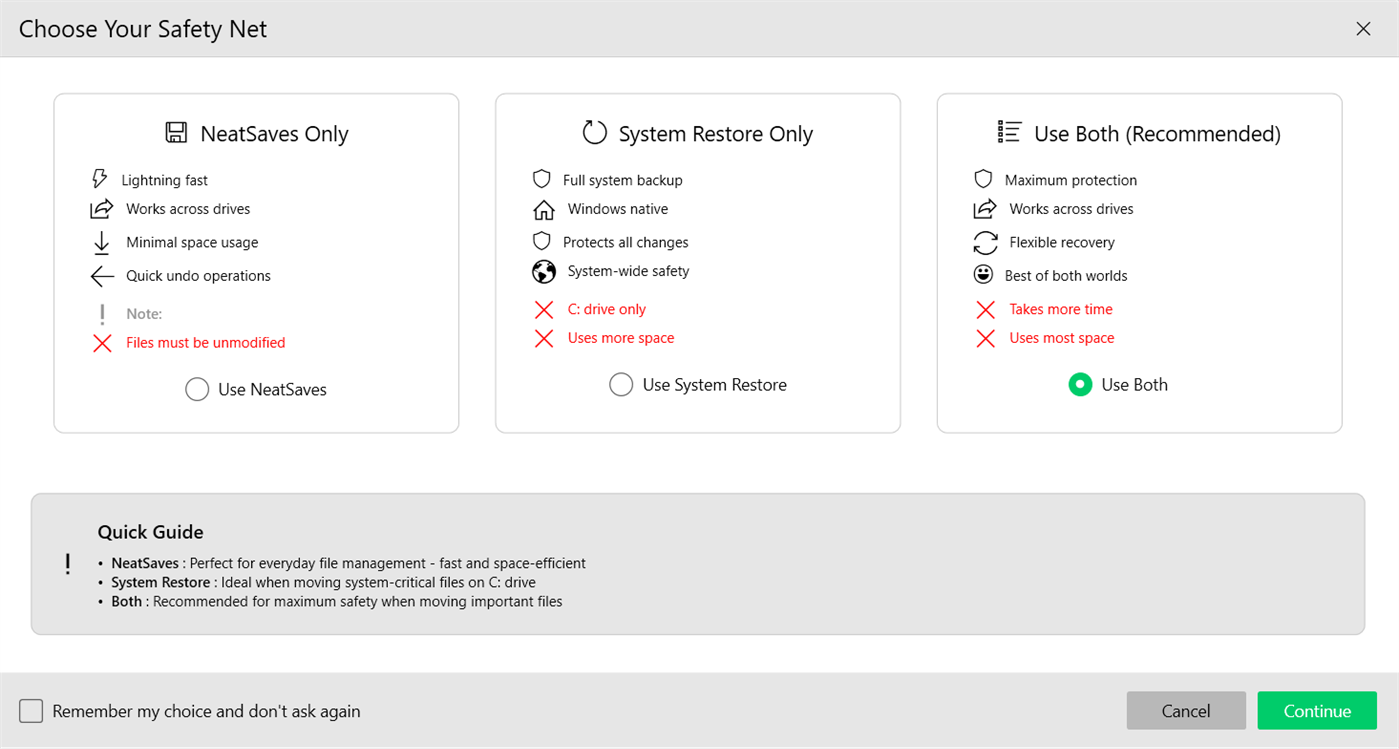Close the Choose Your Safety Net dialog
The image size is (1399, 749).
[x=1363, y=28]
